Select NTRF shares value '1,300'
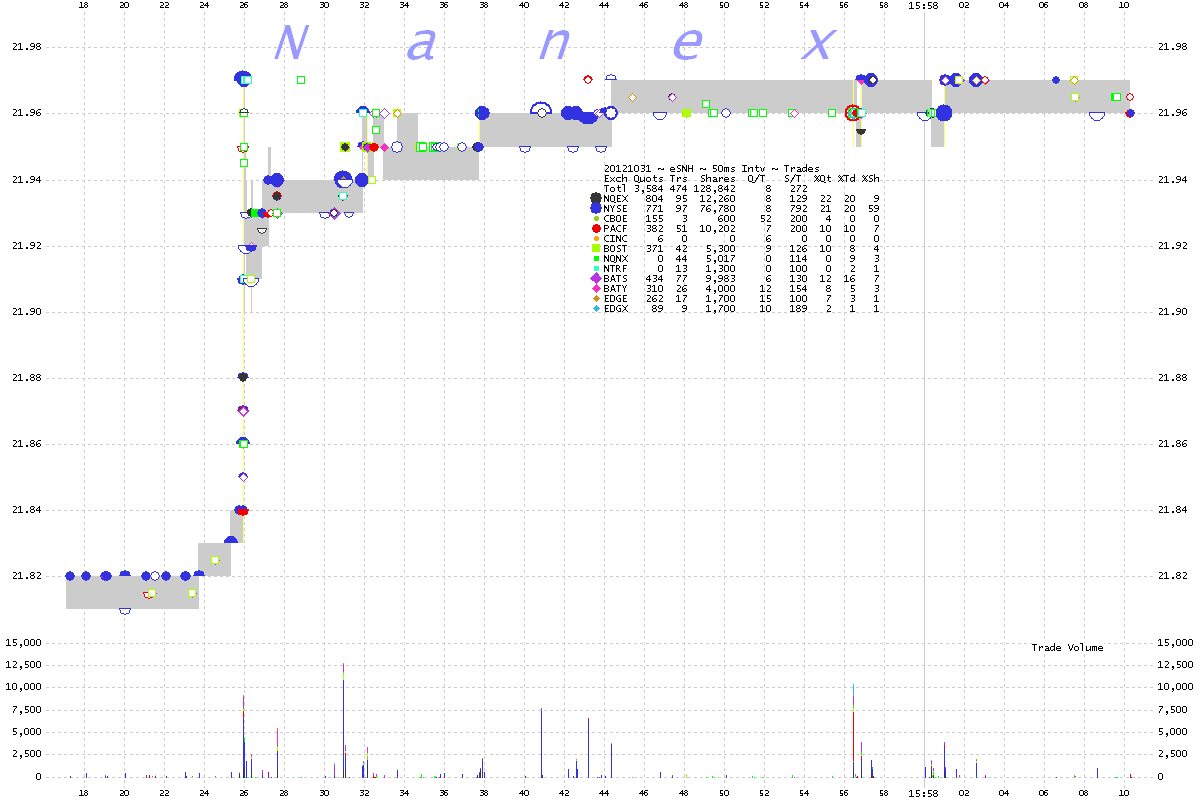Viewport: 1200px width, 800px height. pyautogui.click(x=720, y=268)
